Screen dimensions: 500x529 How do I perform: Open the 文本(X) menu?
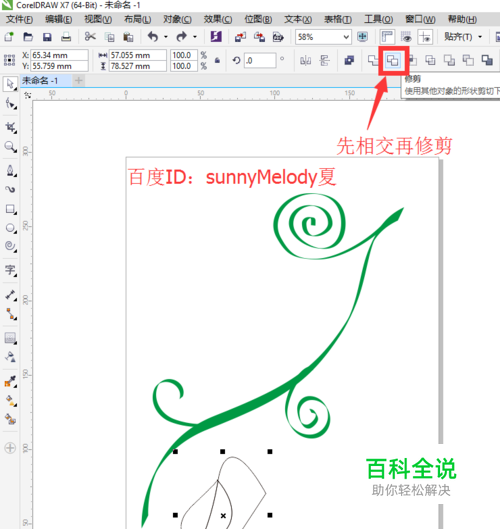click(298, 19)
